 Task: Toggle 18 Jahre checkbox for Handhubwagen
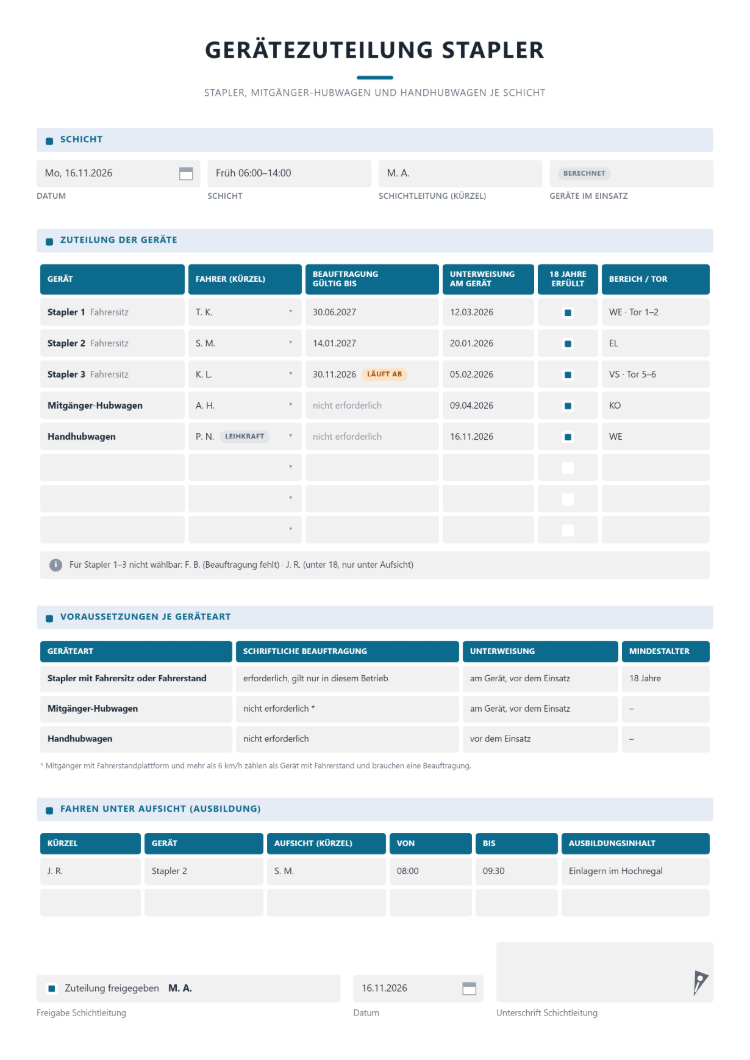tap(568, 437)
